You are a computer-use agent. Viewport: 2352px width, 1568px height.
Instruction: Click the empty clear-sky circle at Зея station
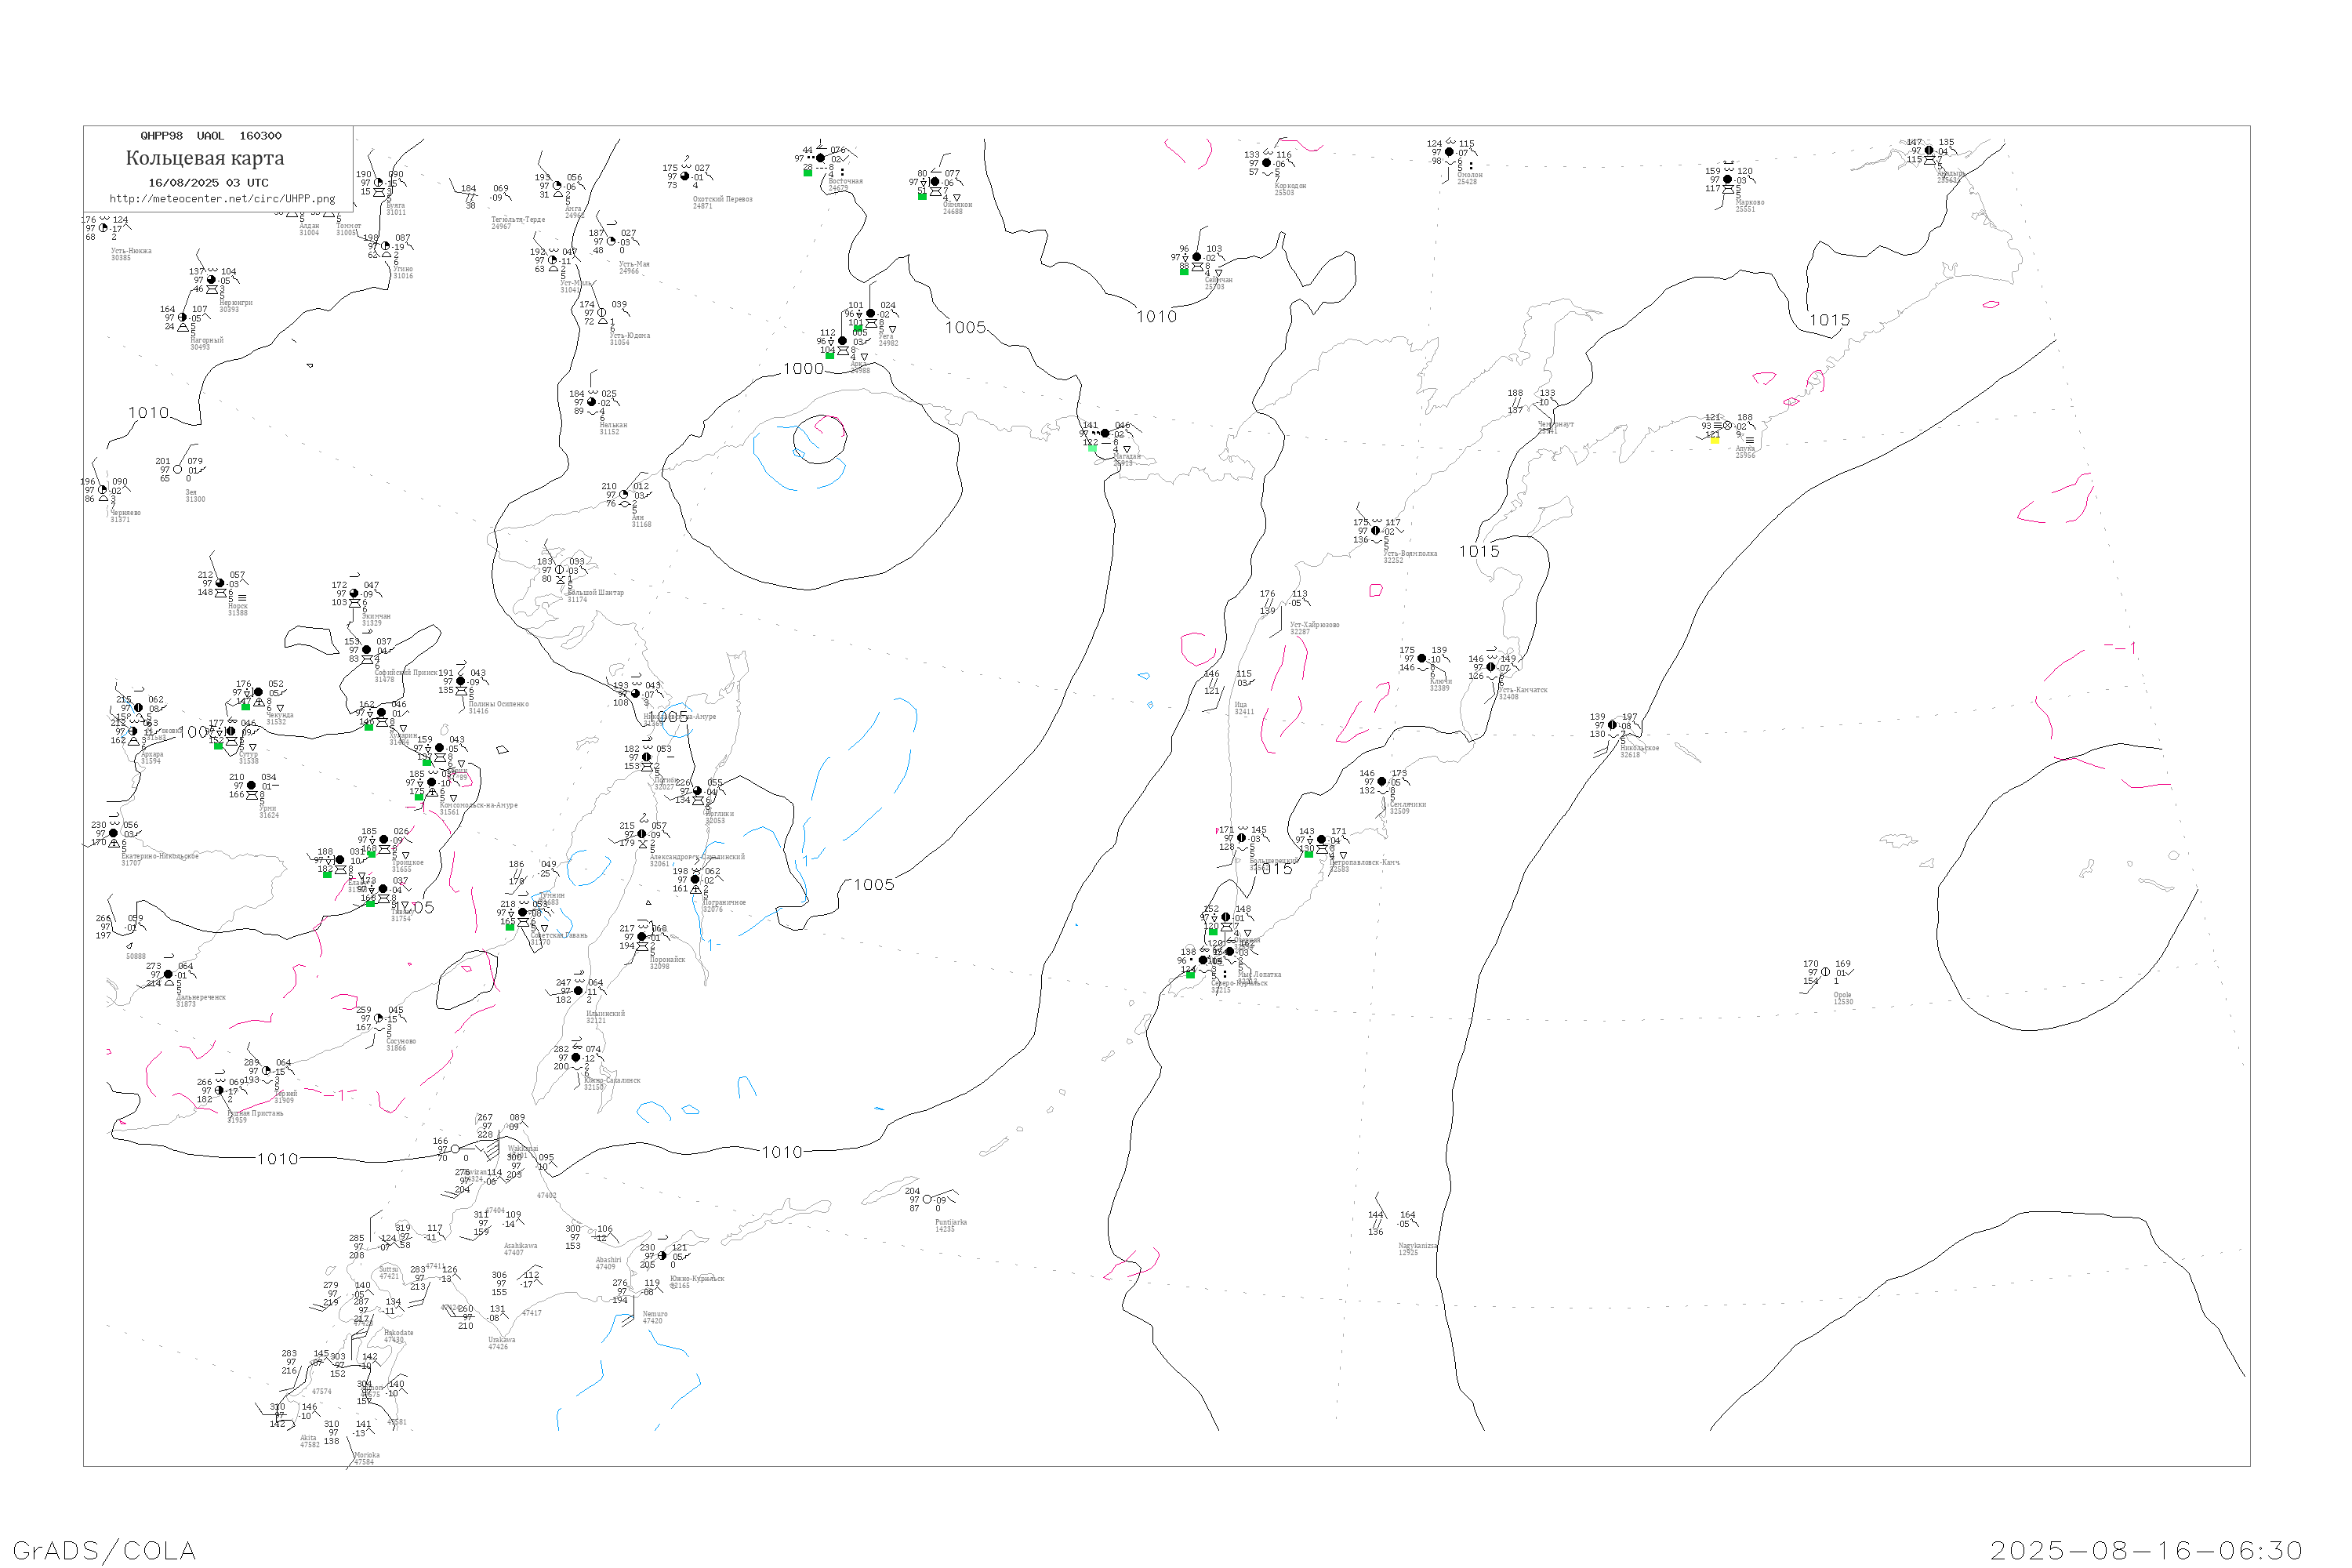point(178,469)
